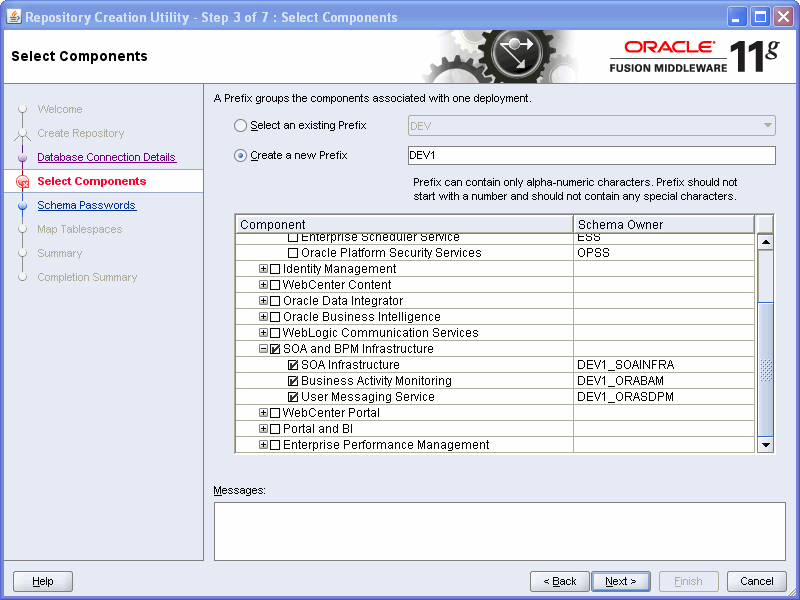Uncheck the User Messaging Service checkbox
Viewport: 800px width, 600px height.
[293, 397]
